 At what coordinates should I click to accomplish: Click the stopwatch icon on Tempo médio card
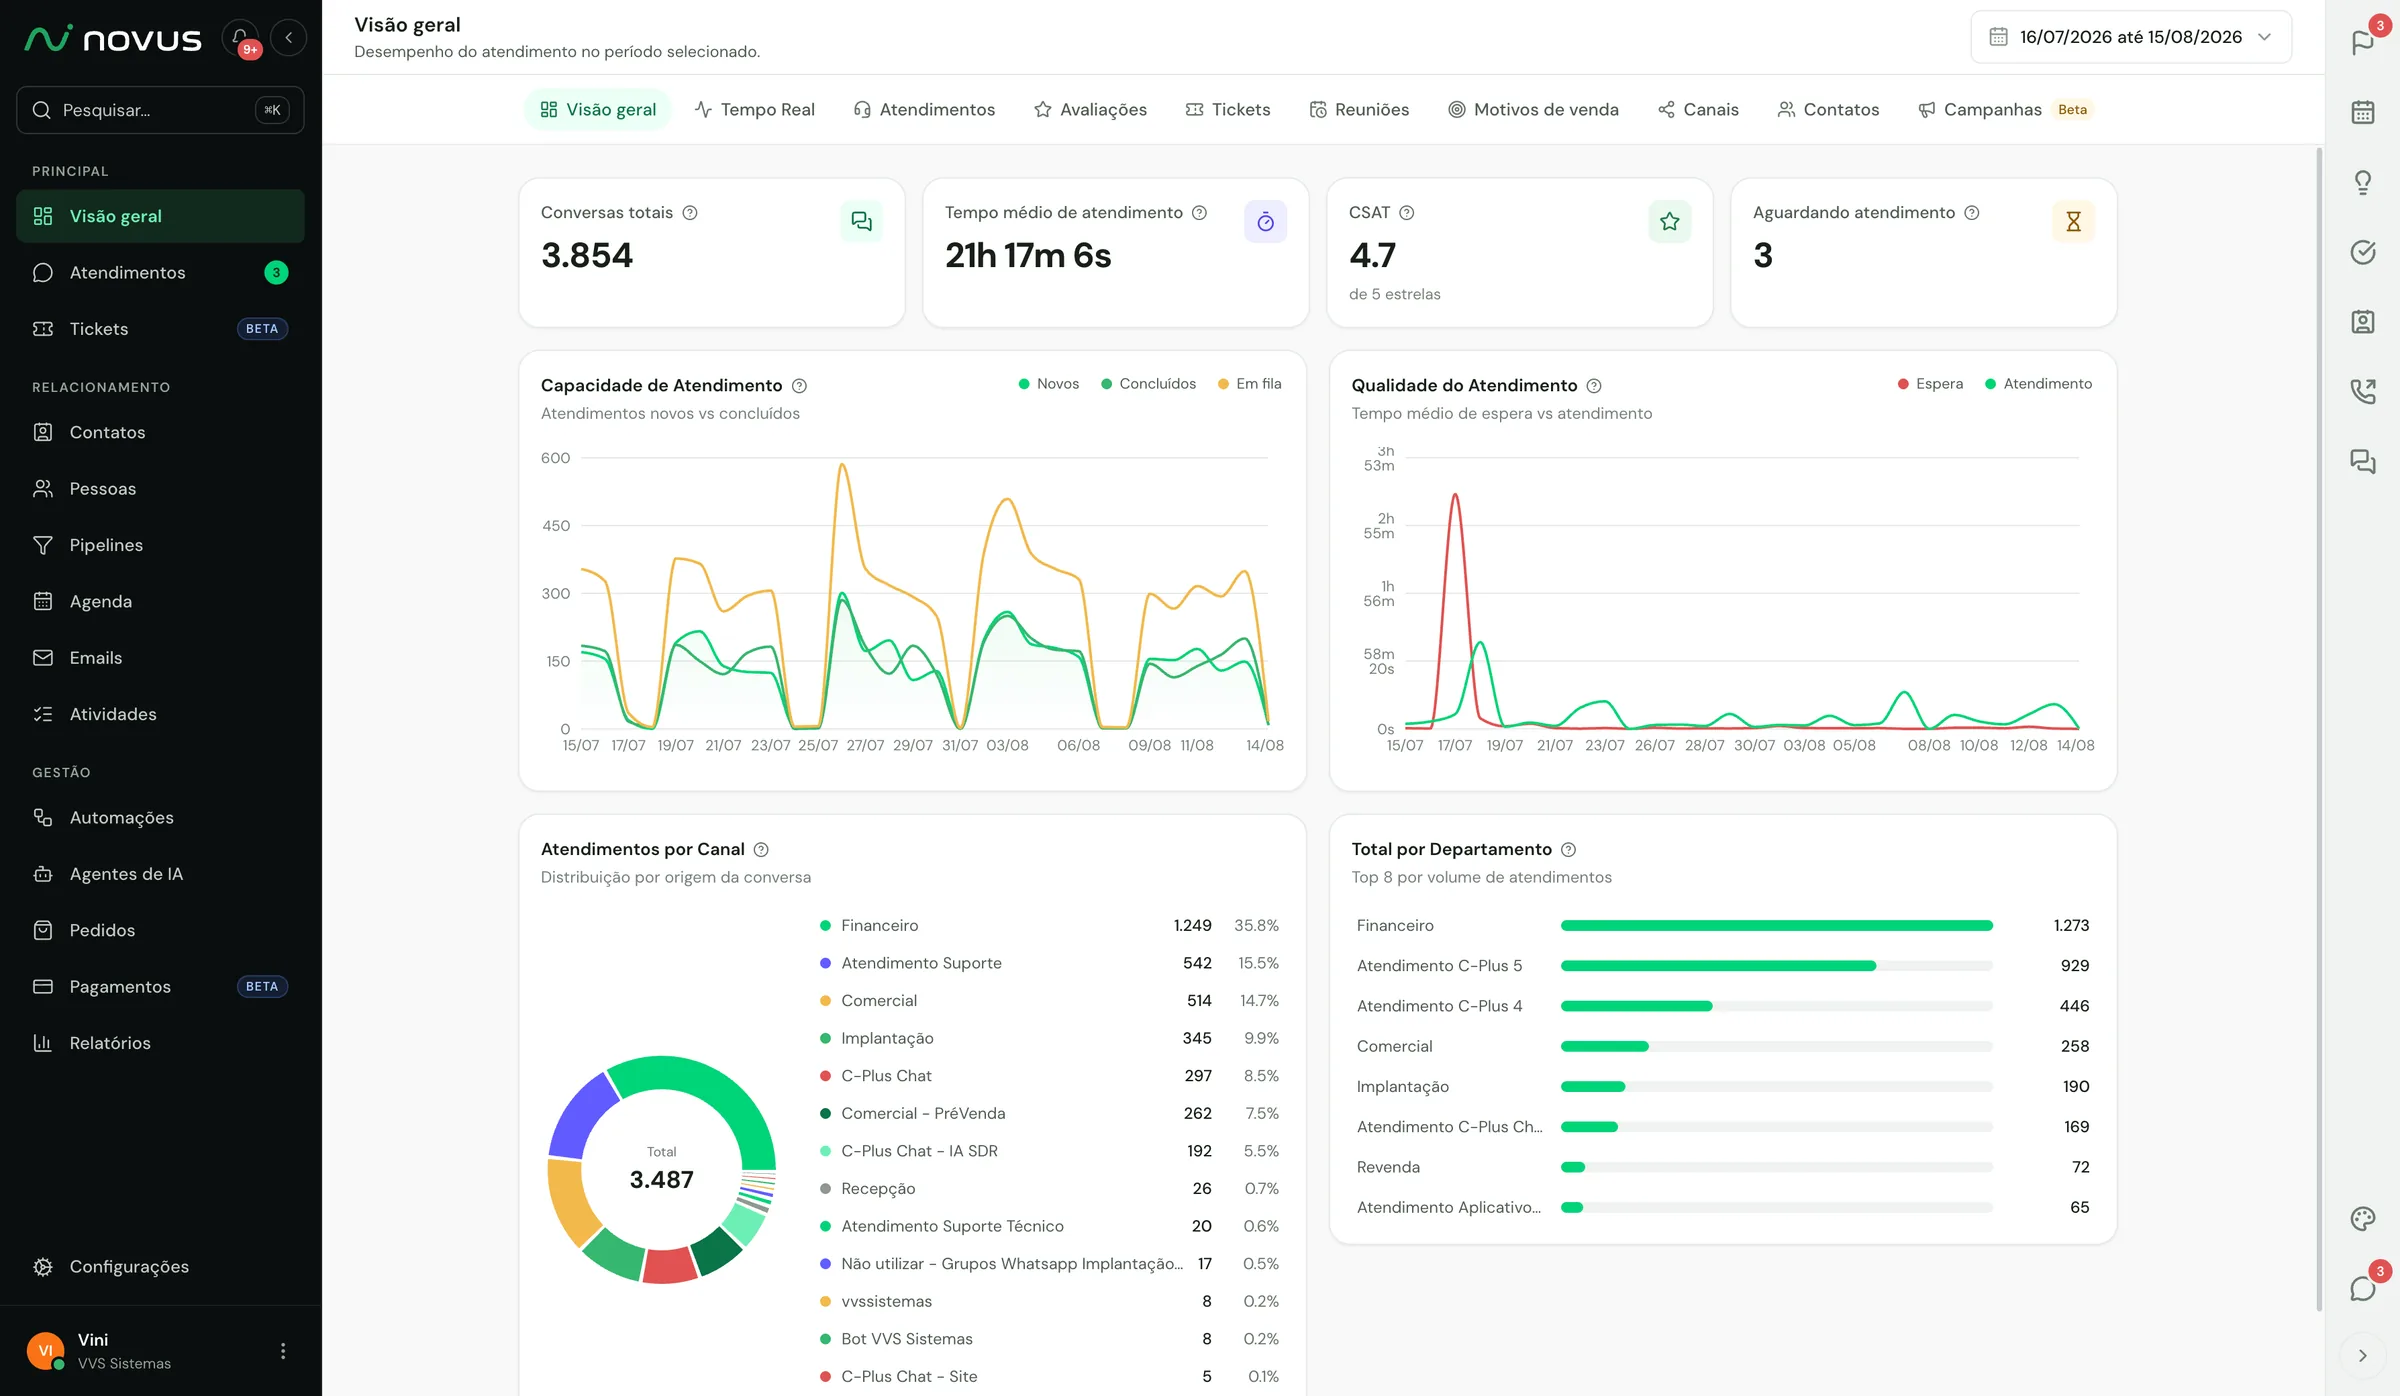tap(1265, 221)
